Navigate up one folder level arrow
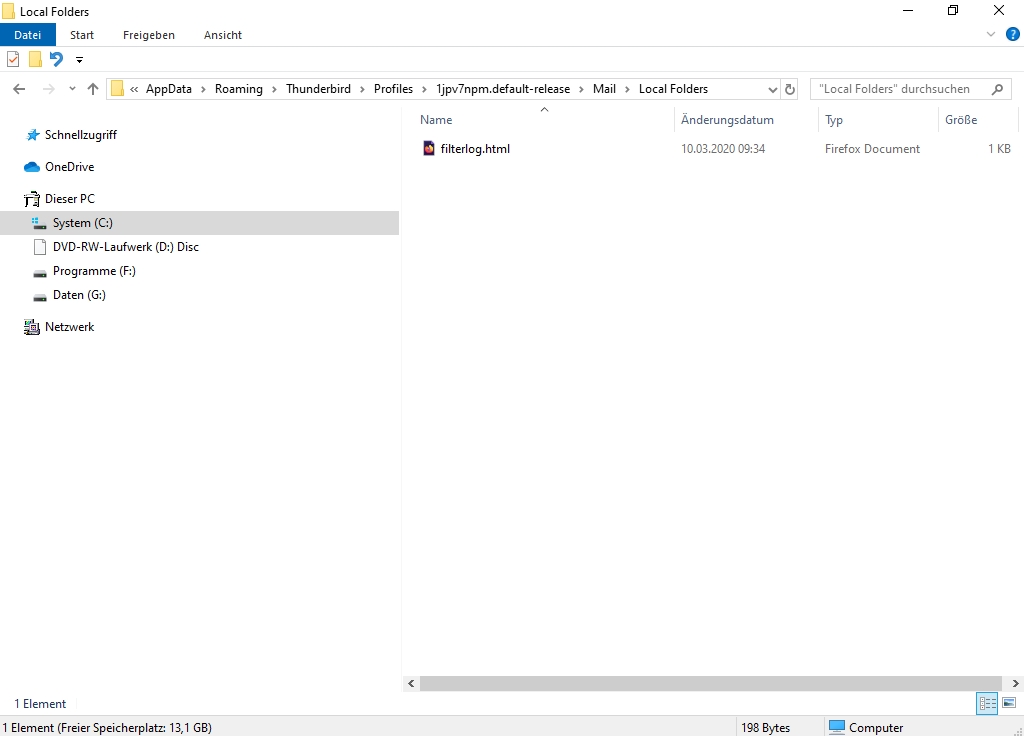This screenshot has width=1024, height=736. click(93, 89)
